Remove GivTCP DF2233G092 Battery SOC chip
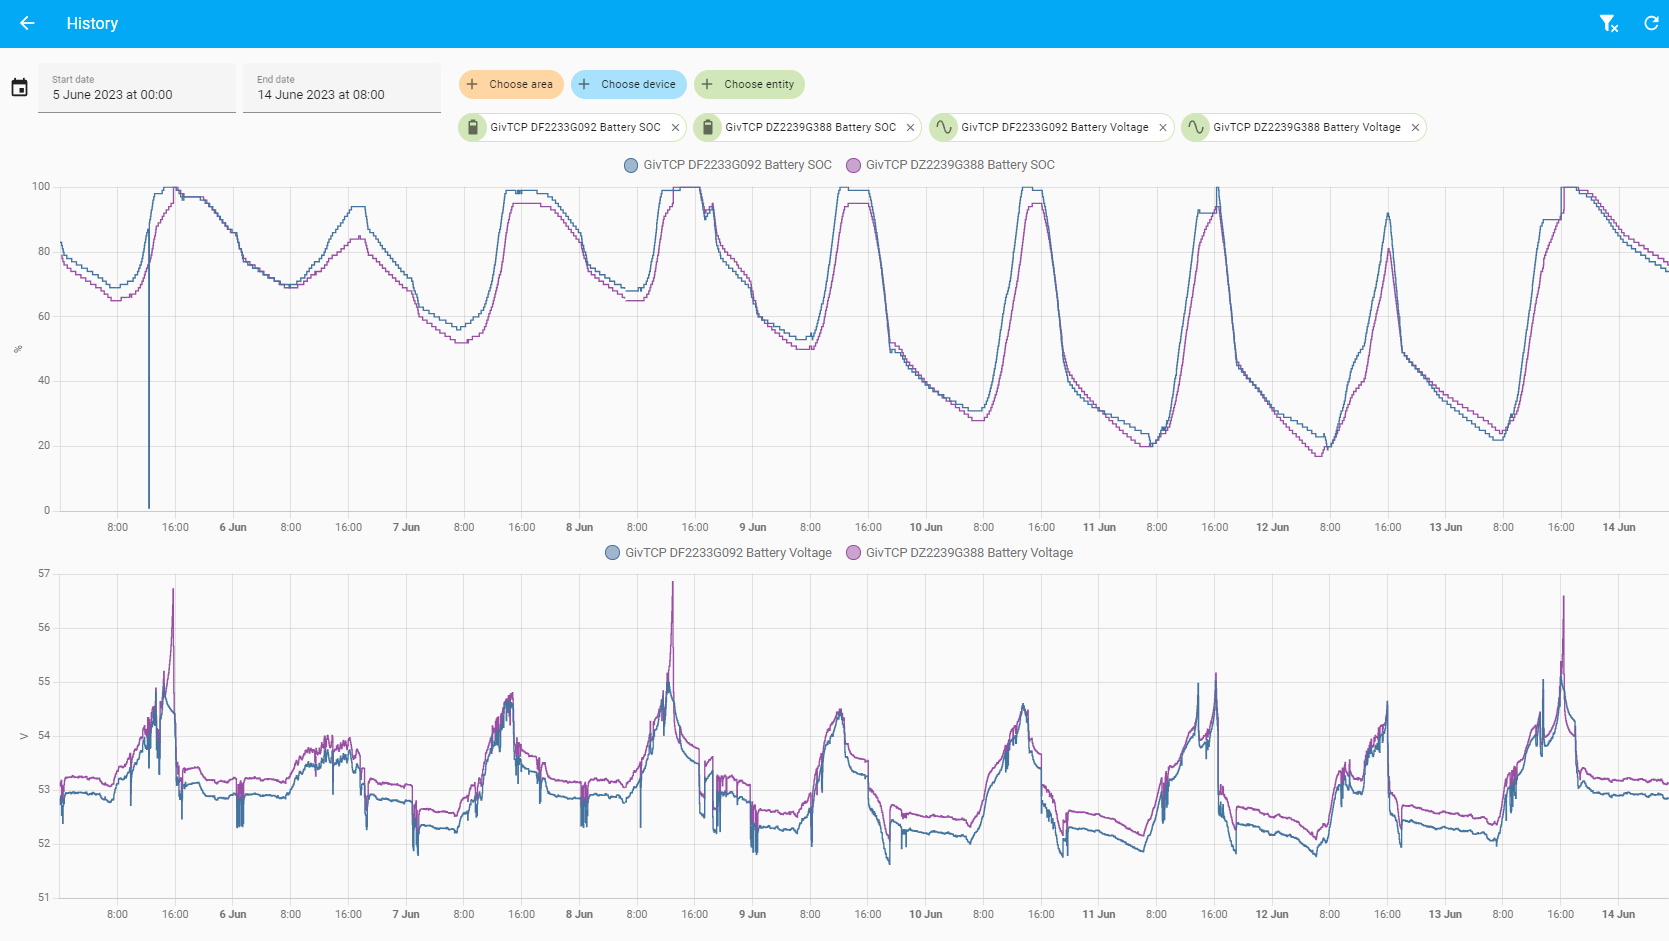 (x=675, y=128)
